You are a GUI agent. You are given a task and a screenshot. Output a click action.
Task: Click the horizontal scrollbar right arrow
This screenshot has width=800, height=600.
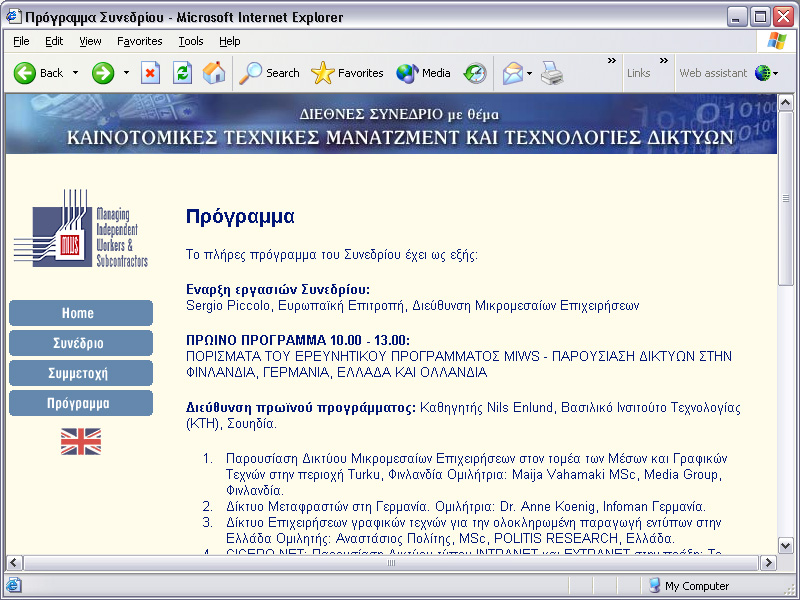pyautogui.click(x=768, y=563)
